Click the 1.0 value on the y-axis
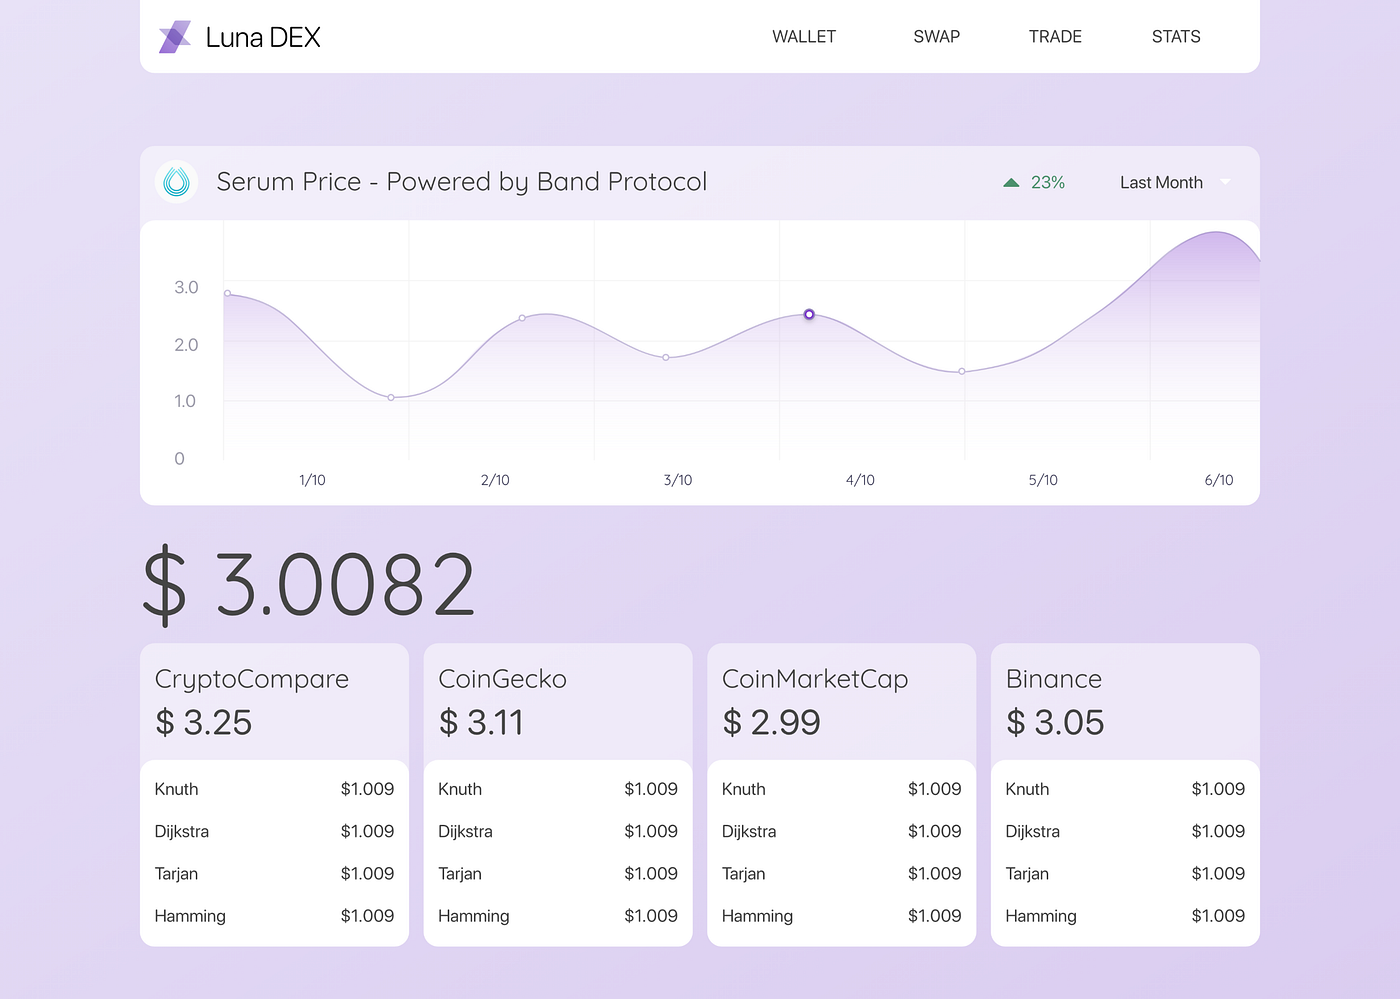 point(185,401)
